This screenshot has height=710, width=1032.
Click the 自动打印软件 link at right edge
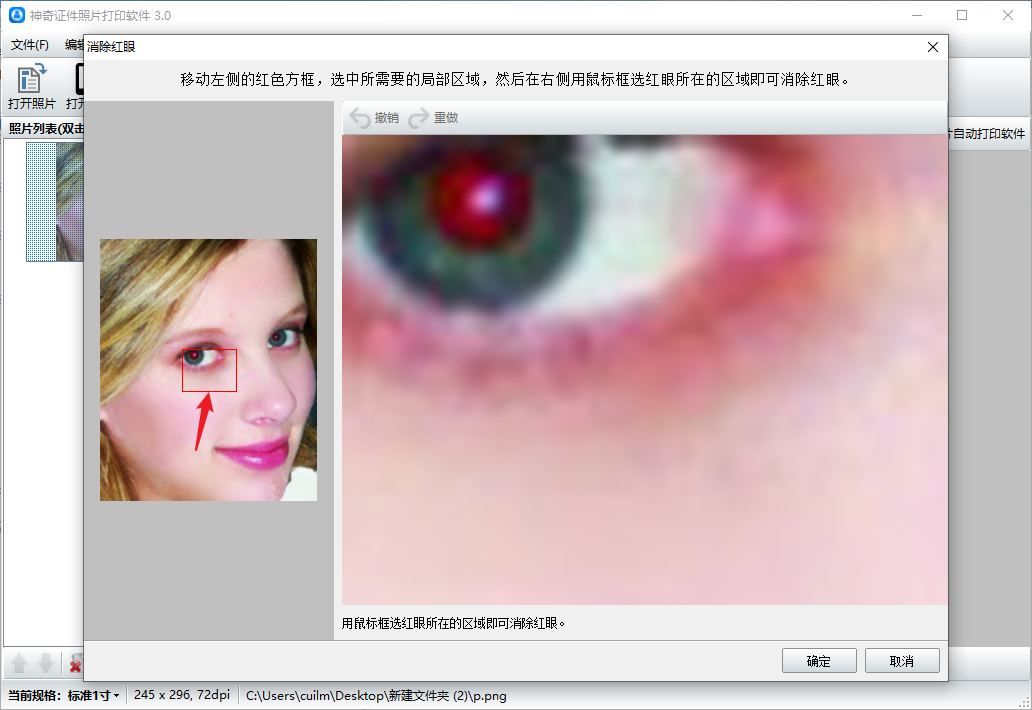(x=988, y=134)
